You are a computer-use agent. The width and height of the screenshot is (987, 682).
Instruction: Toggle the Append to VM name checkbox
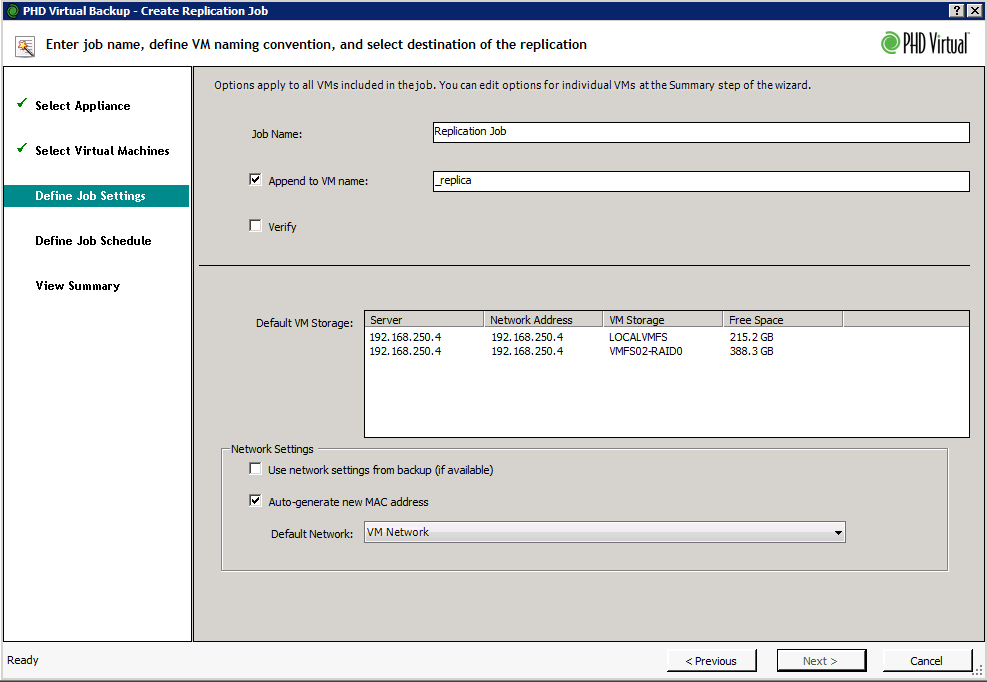tap(255, 179)
